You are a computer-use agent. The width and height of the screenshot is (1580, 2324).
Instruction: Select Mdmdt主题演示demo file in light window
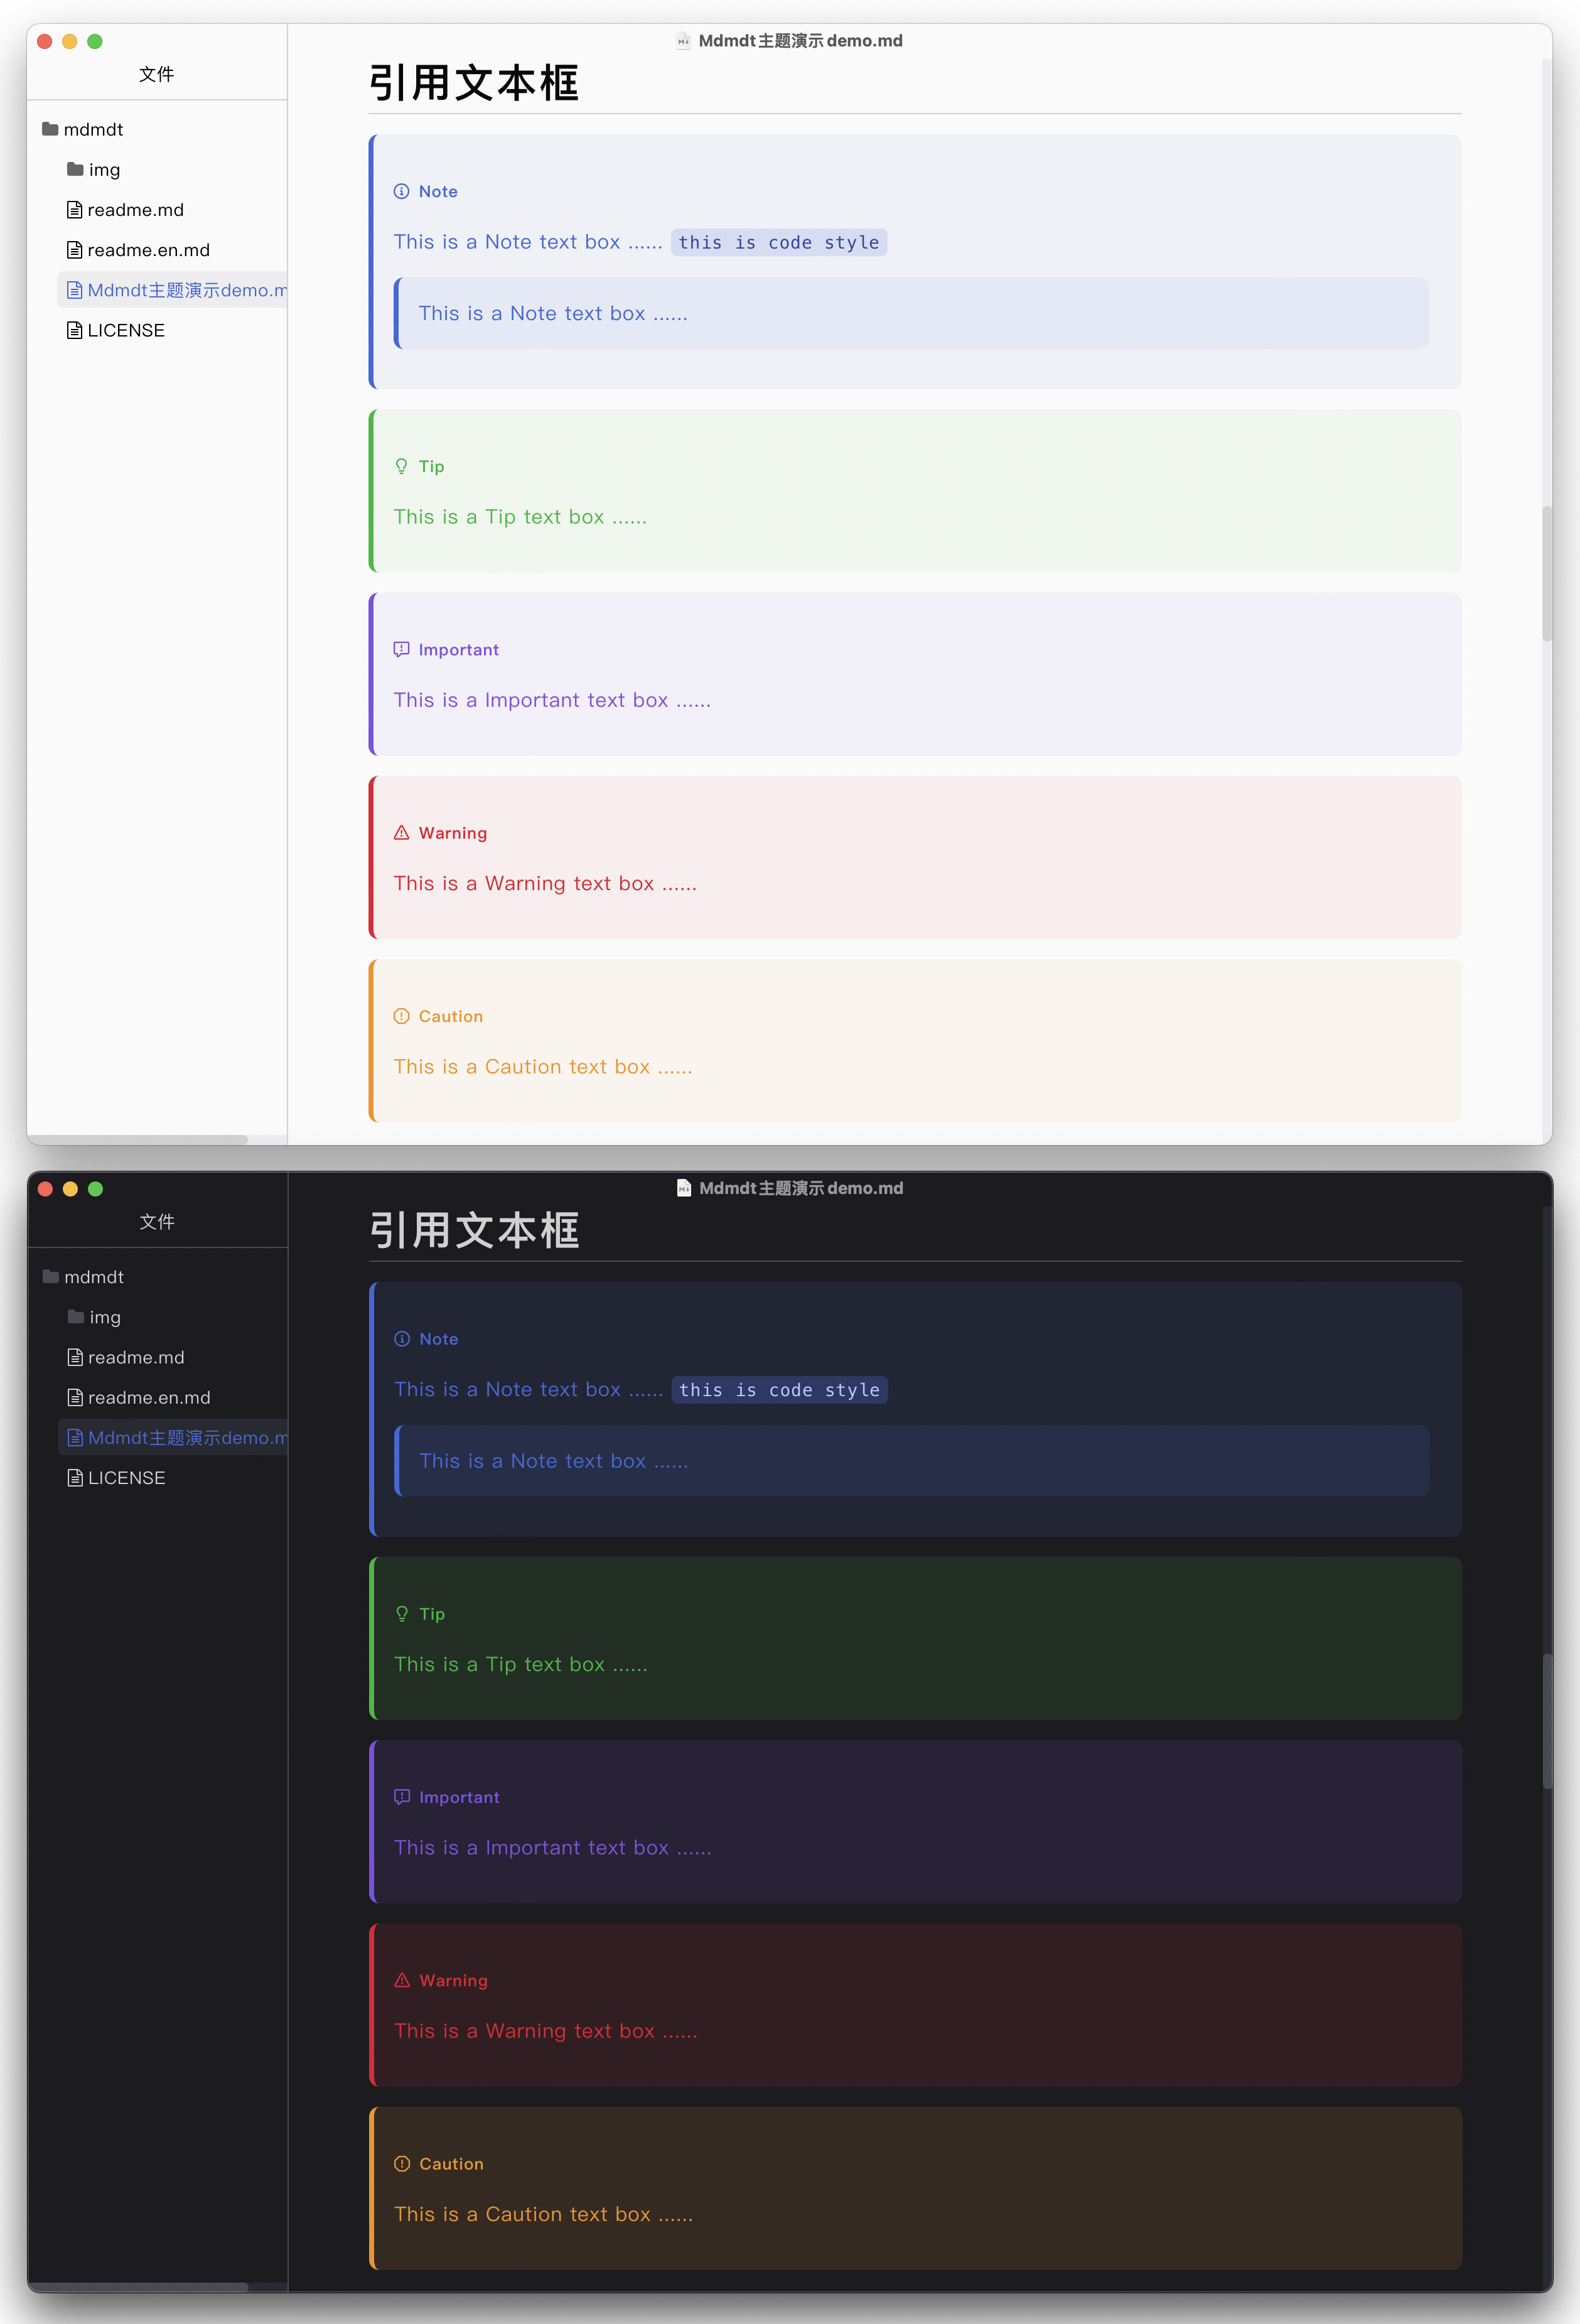click(172, 290)
